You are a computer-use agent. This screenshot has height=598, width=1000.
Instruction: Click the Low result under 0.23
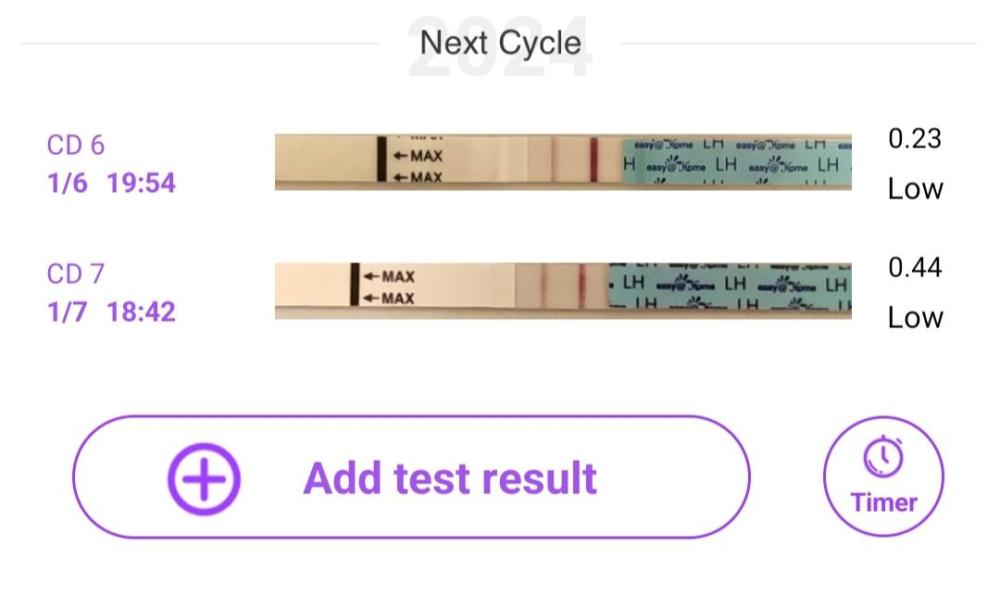tap(915, 188)
